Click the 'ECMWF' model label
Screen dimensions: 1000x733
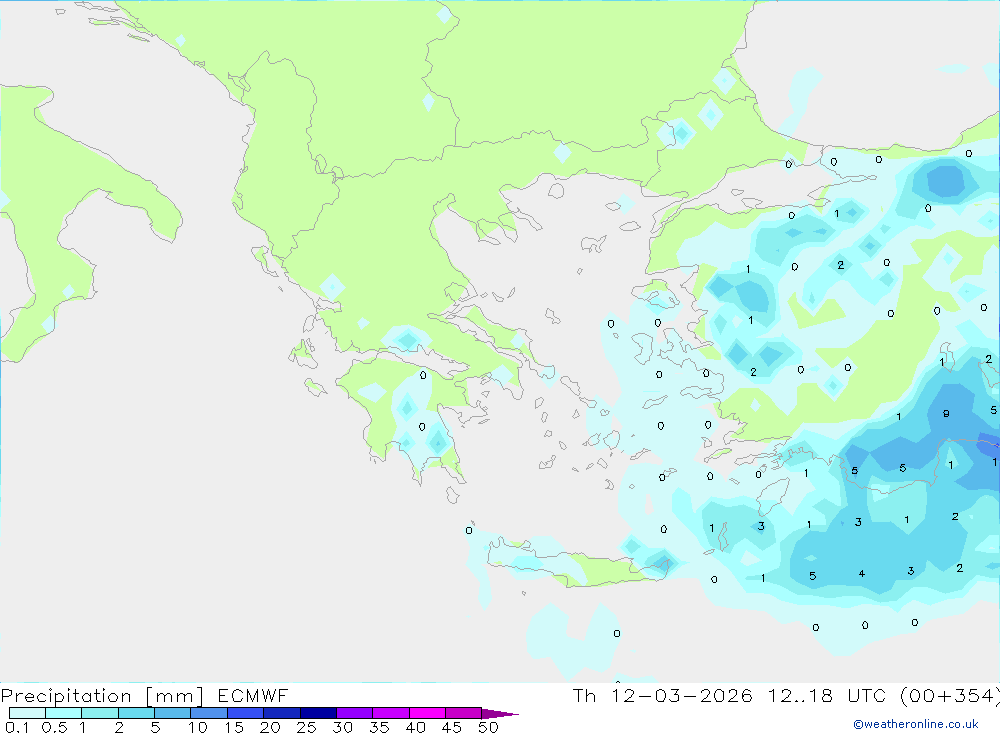pos(253,695)
